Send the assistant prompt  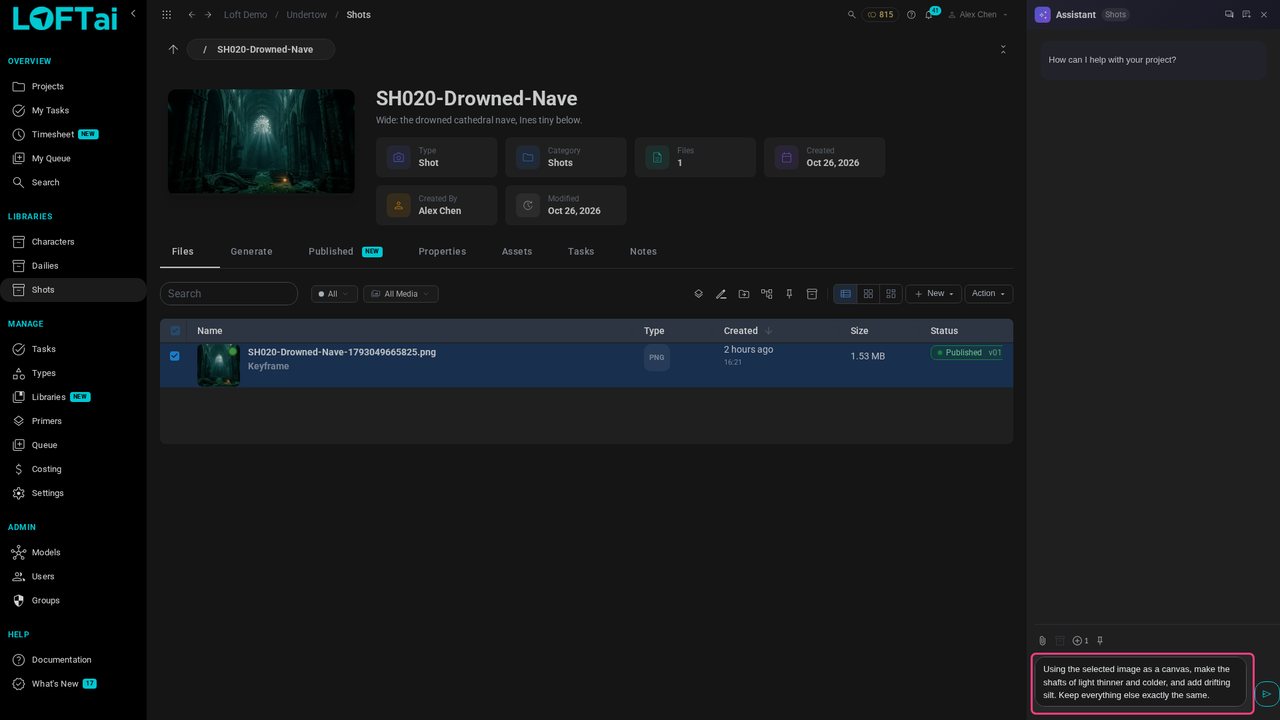coord(1266,694)
